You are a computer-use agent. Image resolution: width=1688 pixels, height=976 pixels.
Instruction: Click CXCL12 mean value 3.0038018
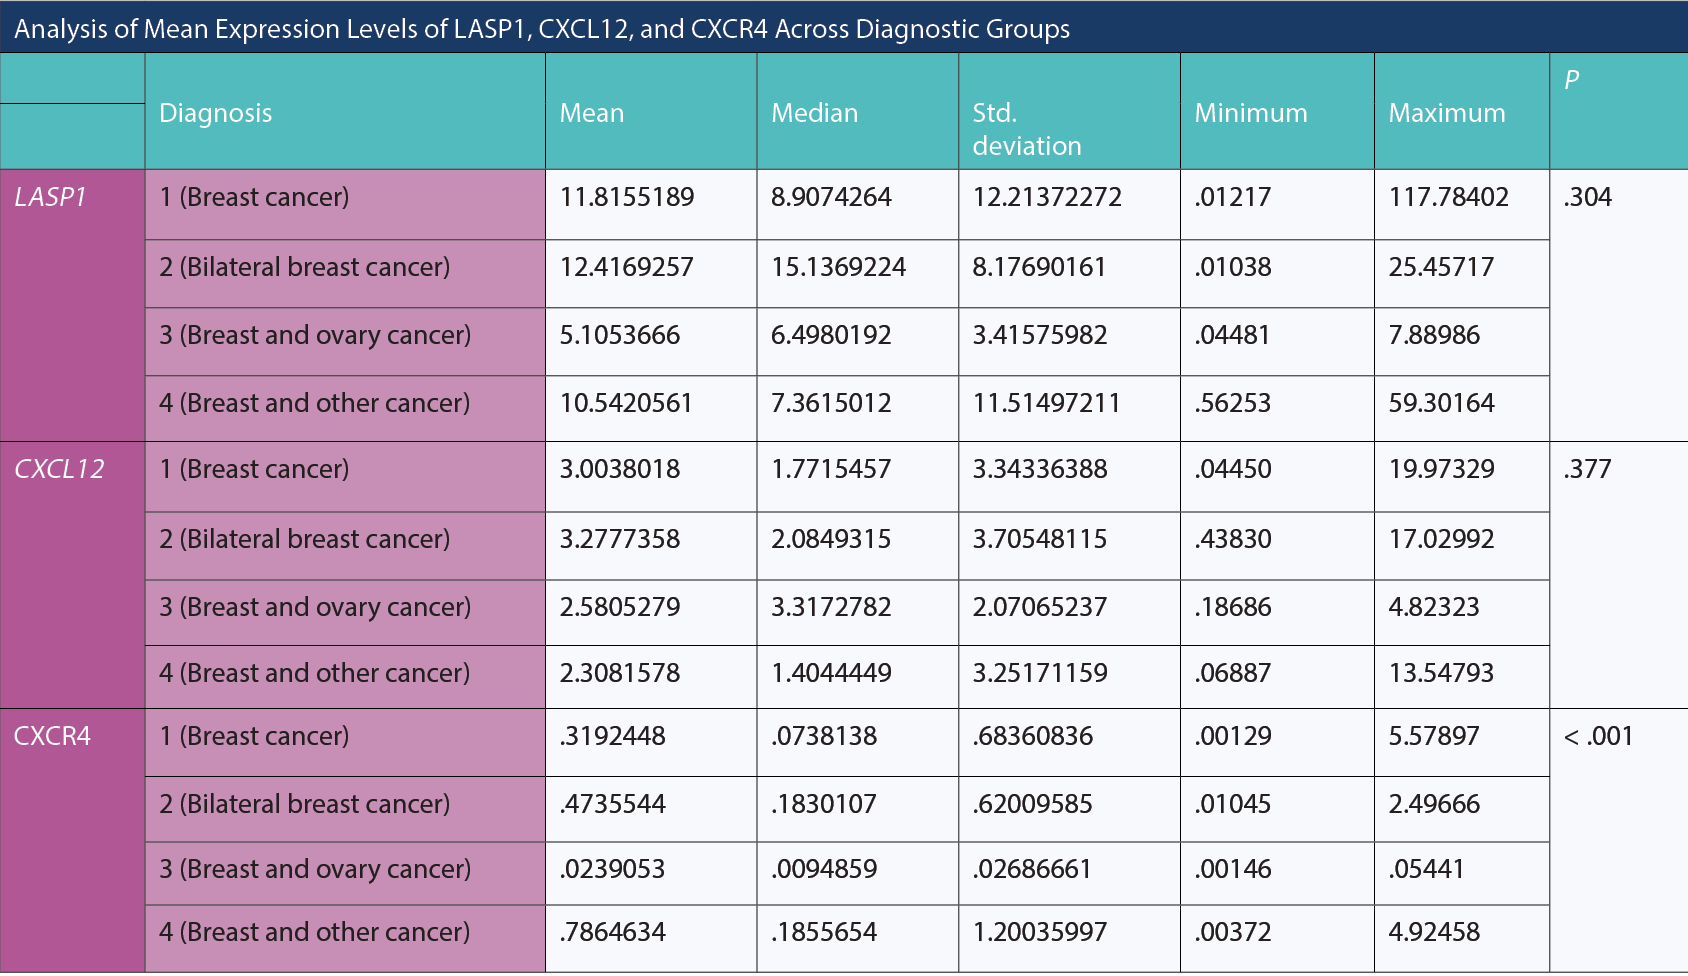[620, 469]
